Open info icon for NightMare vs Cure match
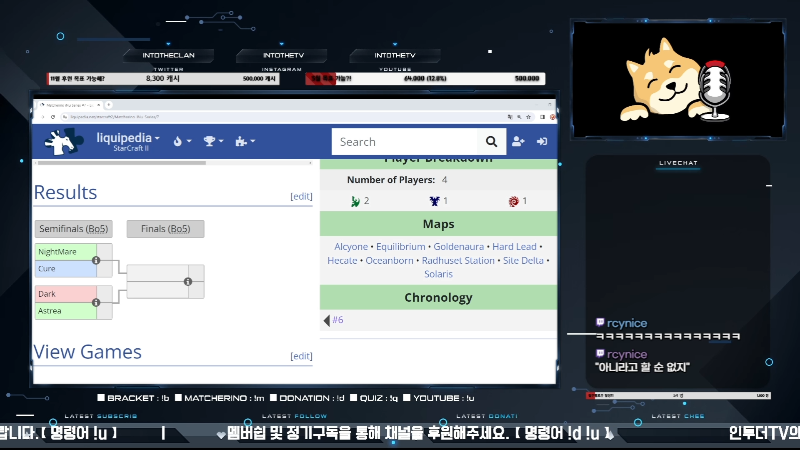This screenshot has width=800, height=450. click(x=96, y=260)
